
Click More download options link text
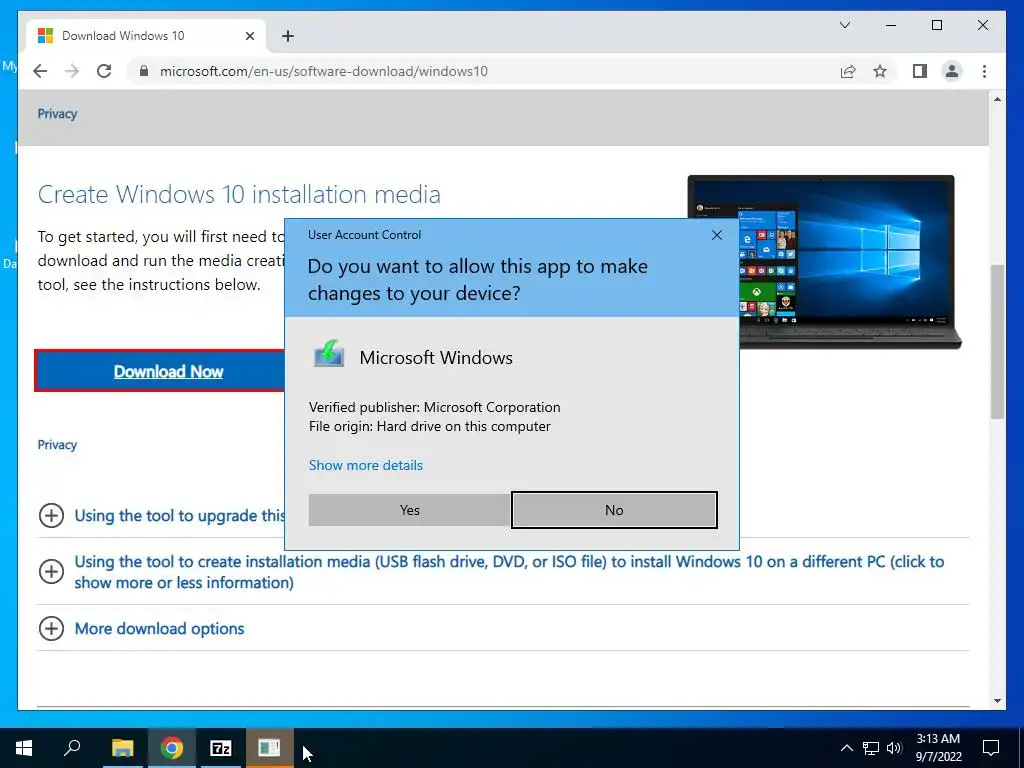click(x=159, y=628)
